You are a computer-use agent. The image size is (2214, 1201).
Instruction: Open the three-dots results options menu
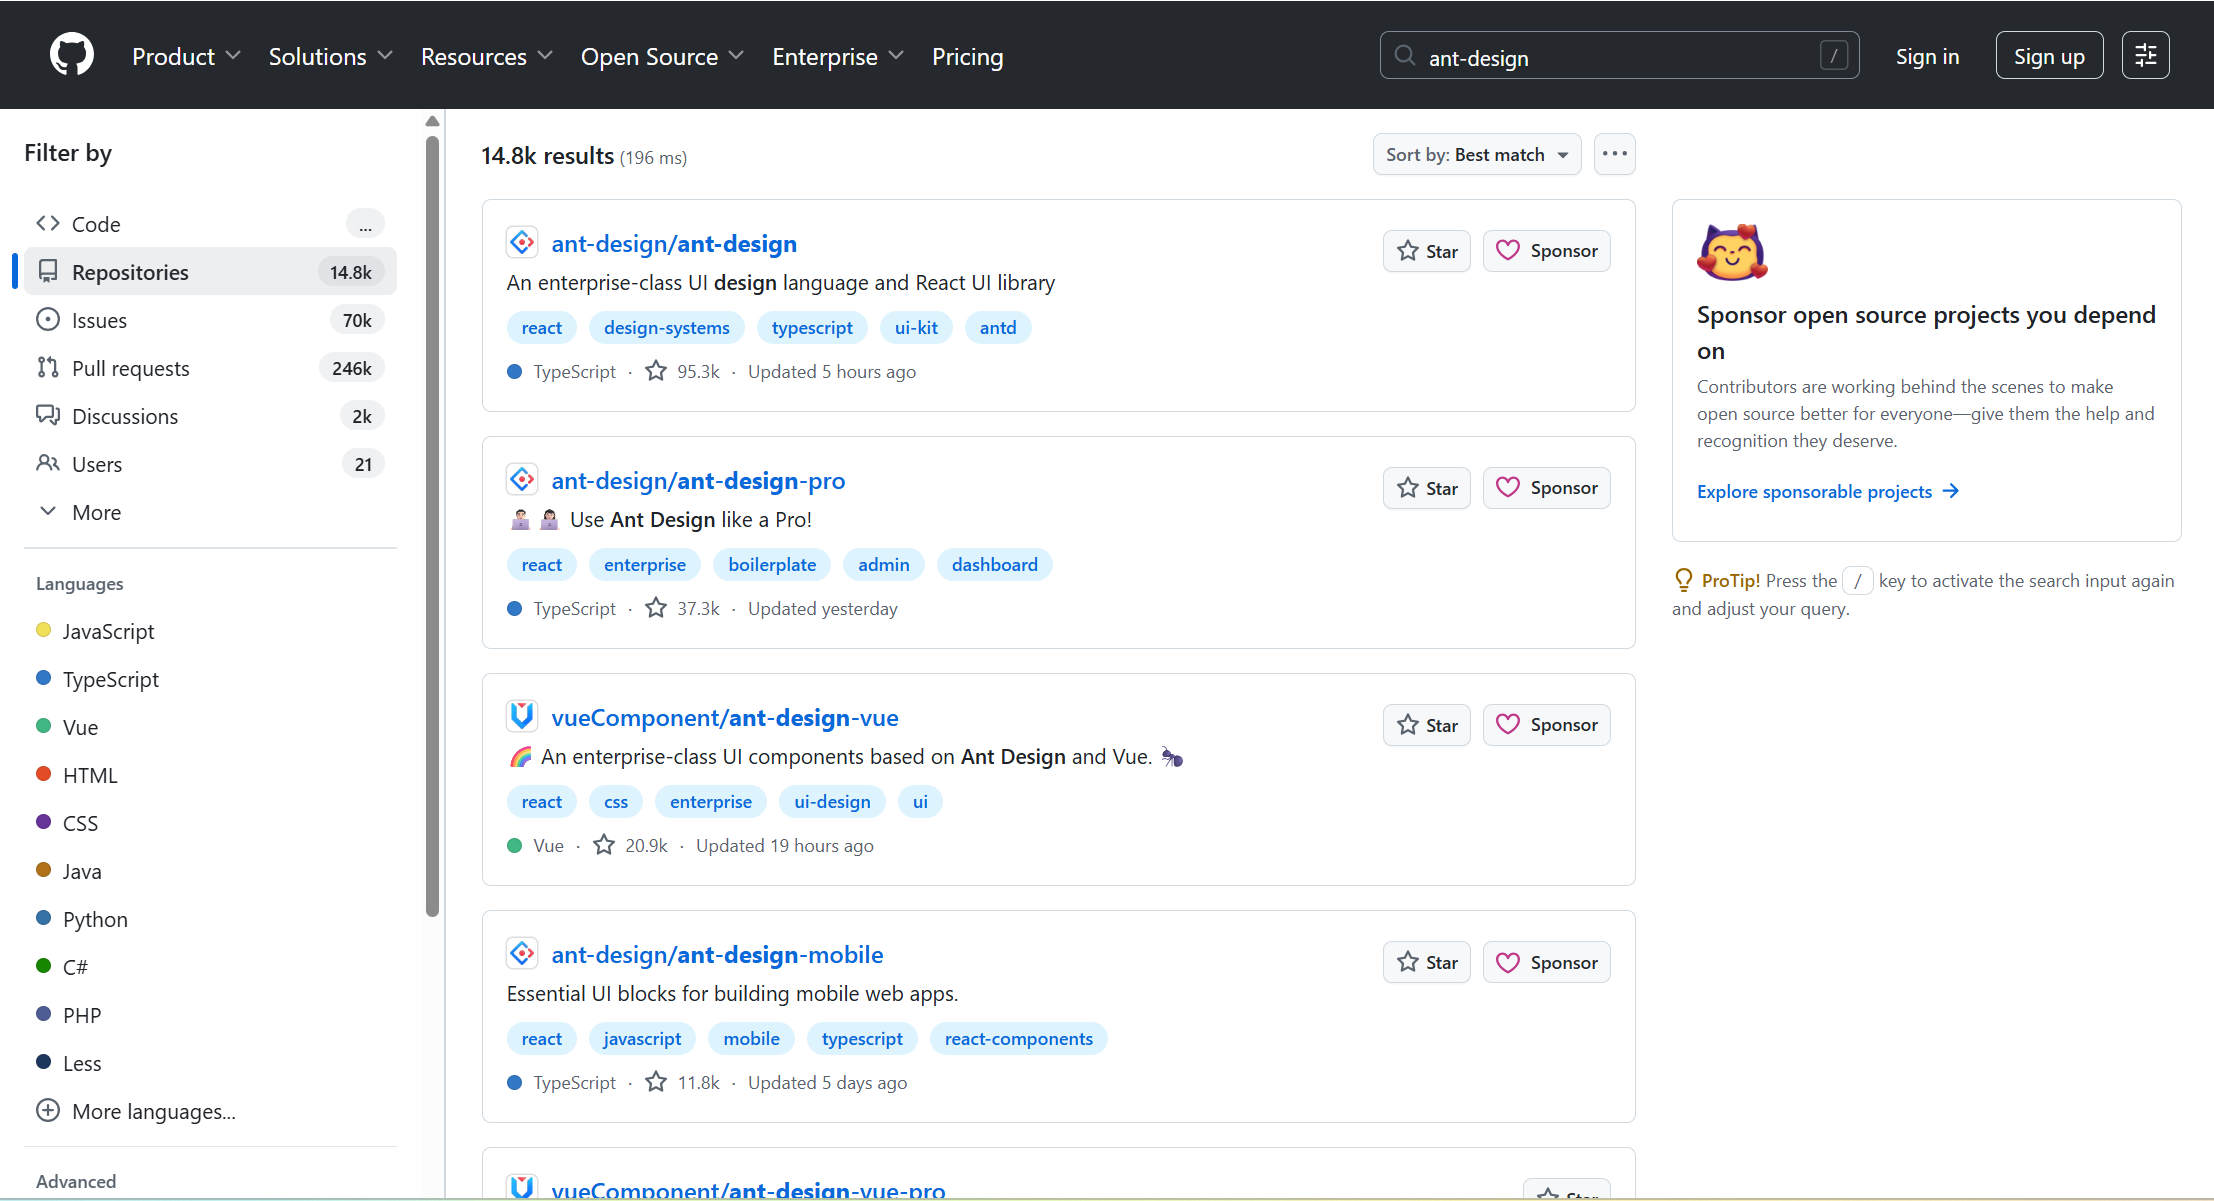pyautogui.click(x=1615, y=154)
